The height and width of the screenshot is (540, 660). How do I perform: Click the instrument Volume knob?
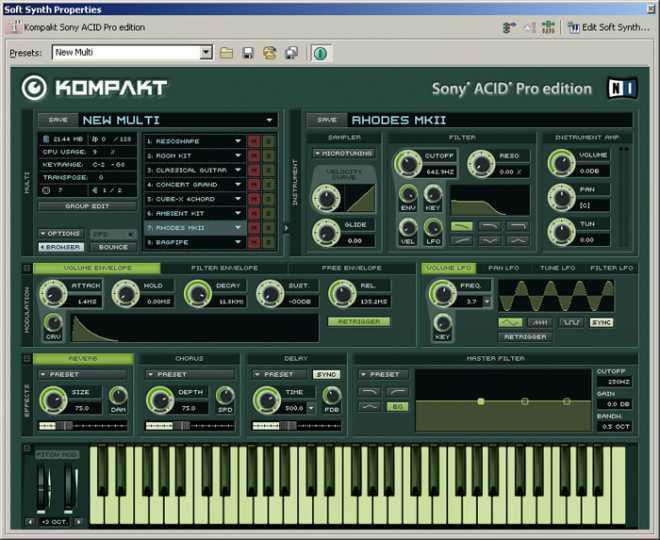[x=561, y=163]
